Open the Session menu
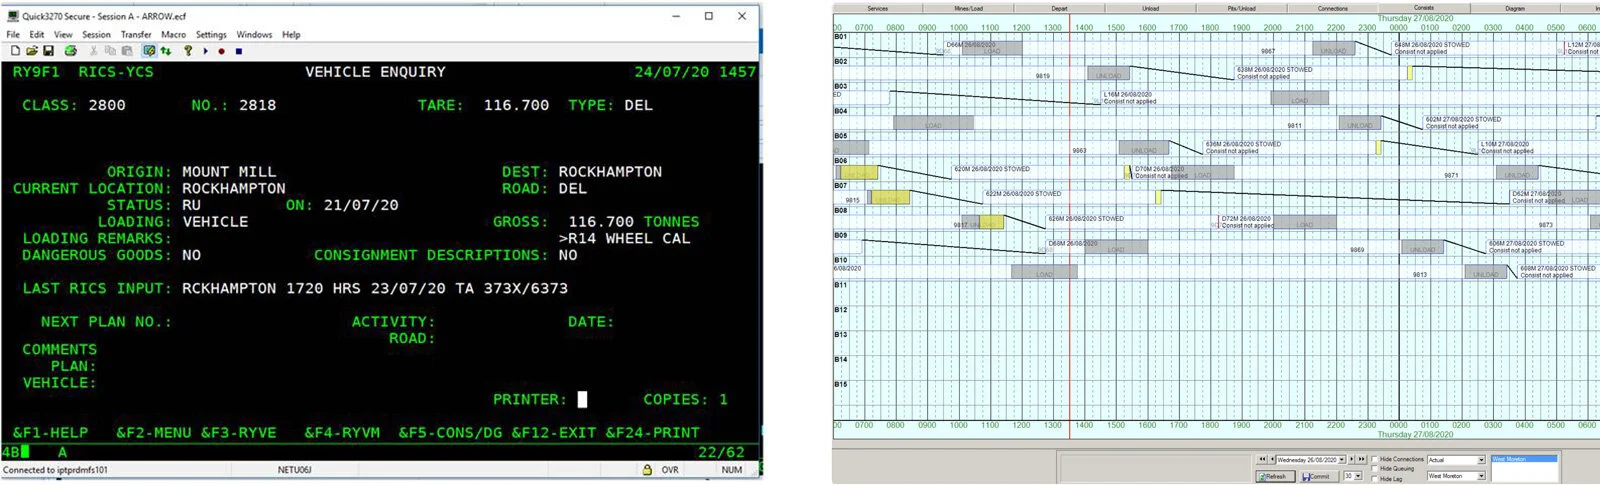The width and height of the screenshot is (1600, 485). (97, 34)
